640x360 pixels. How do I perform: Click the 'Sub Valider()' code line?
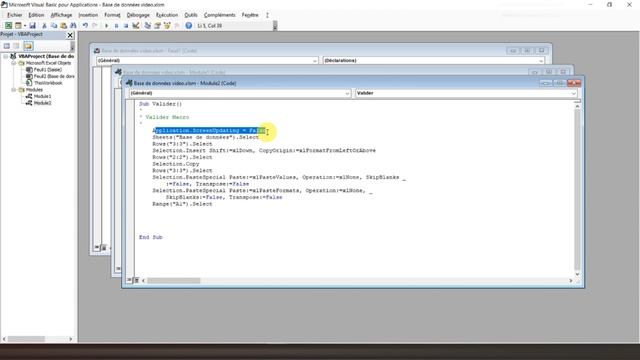tap(160, 104)
